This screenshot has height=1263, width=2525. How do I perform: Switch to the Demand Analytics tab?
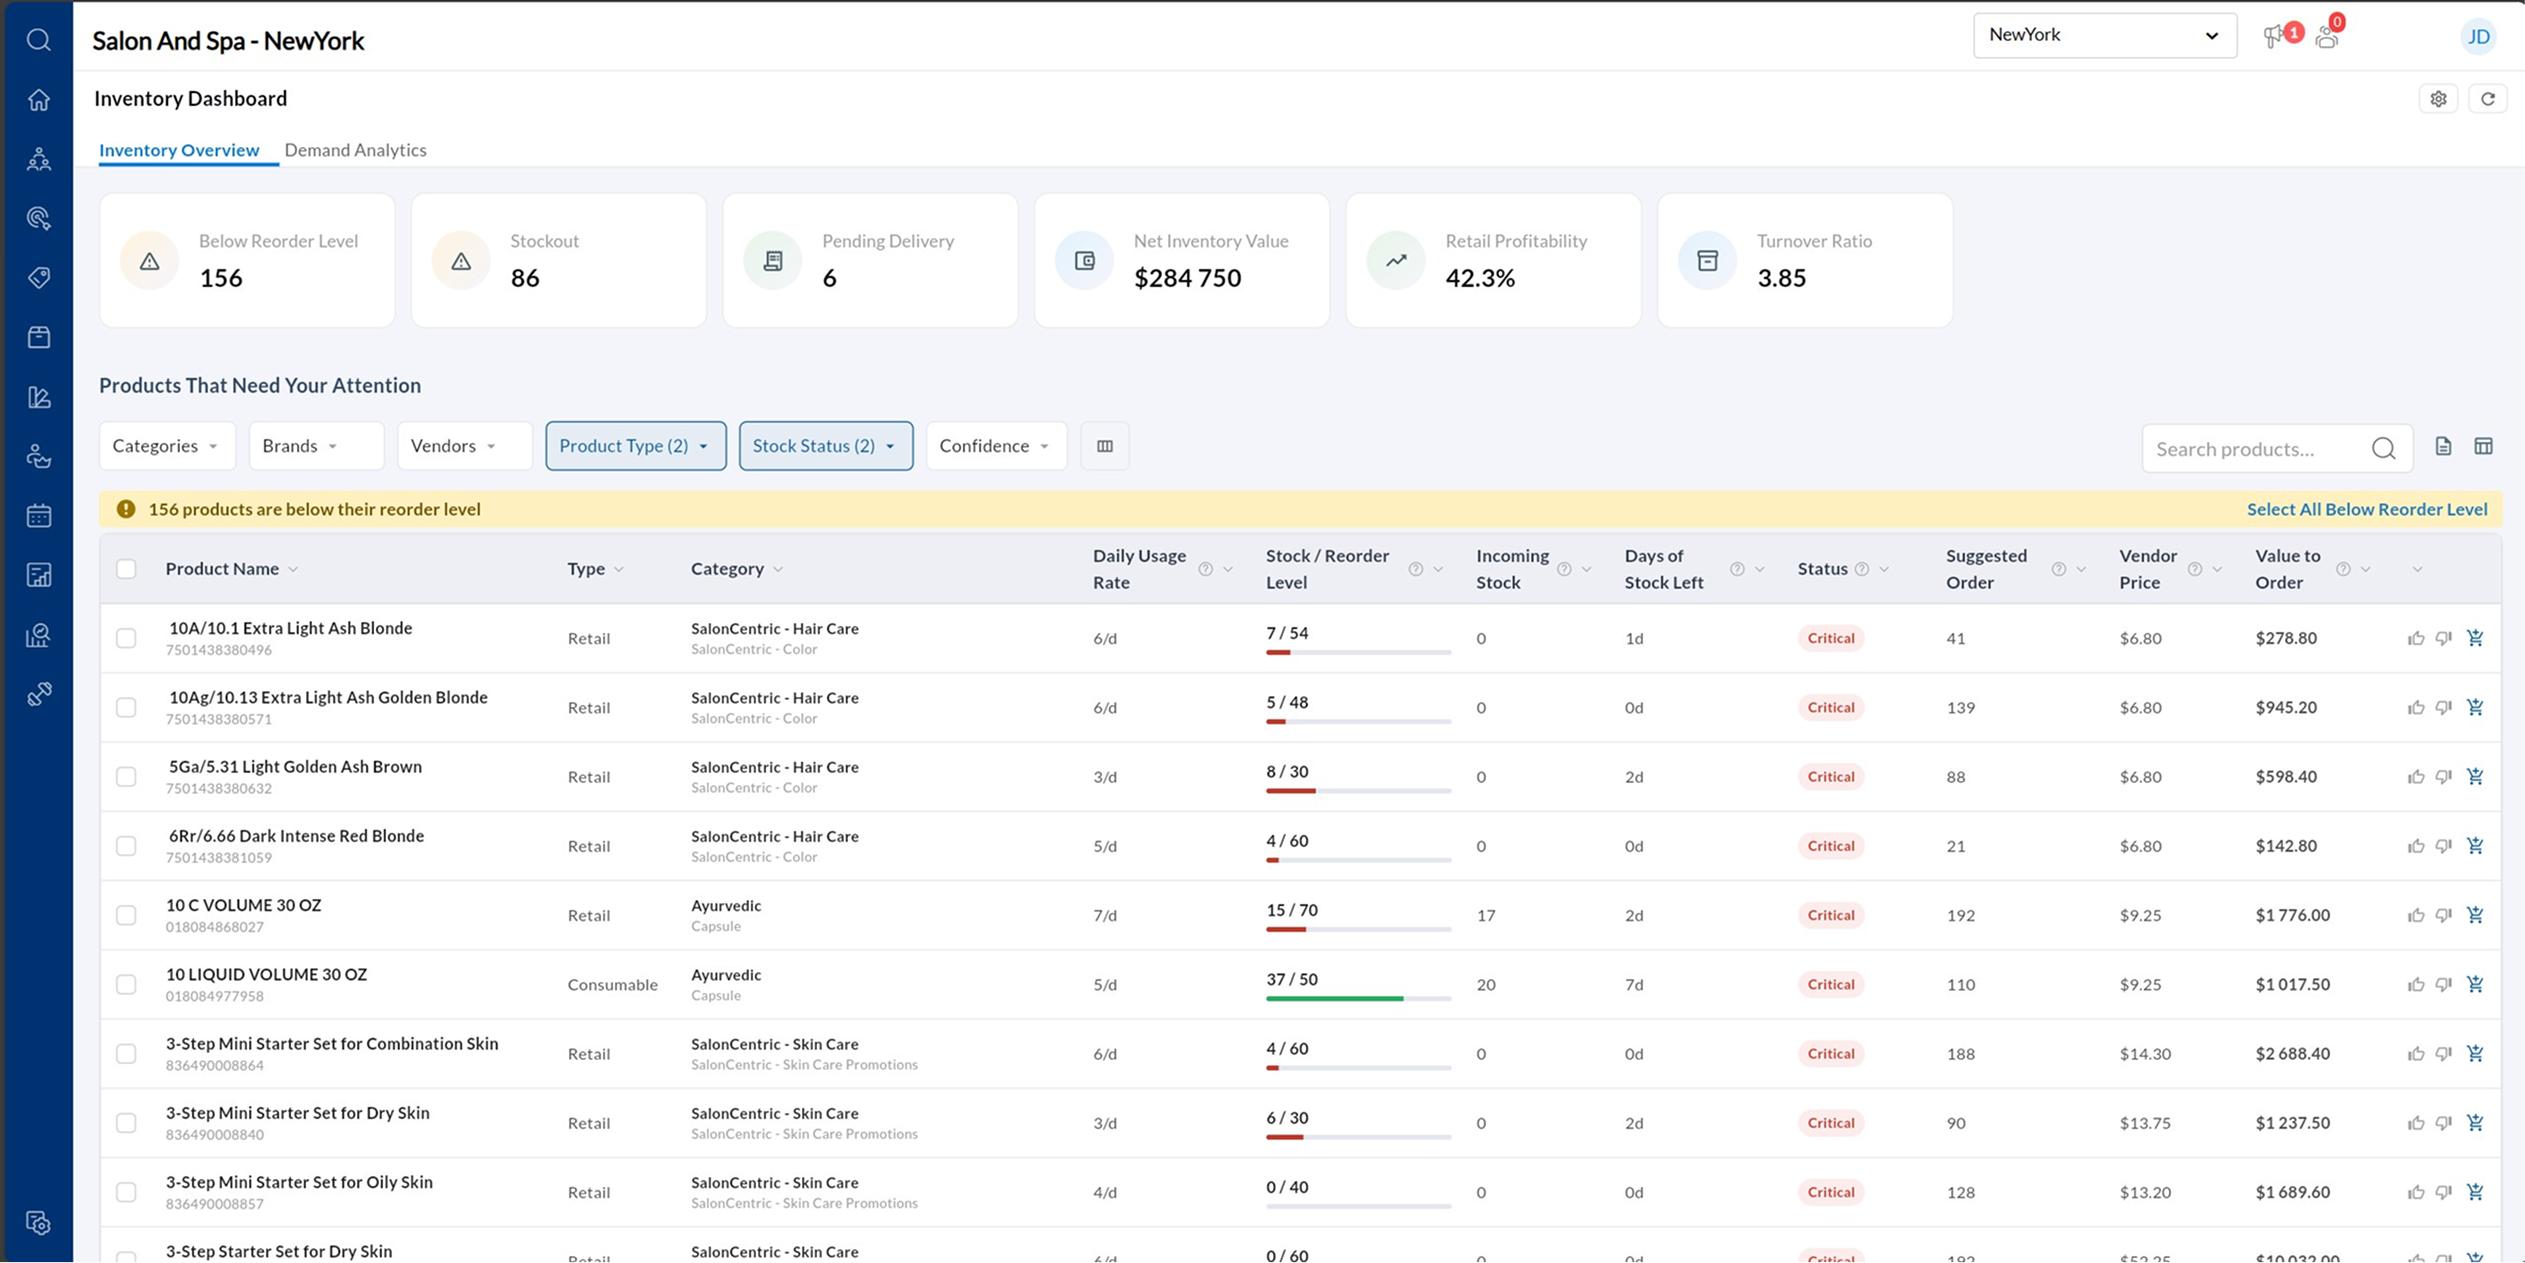coord(355,150)
